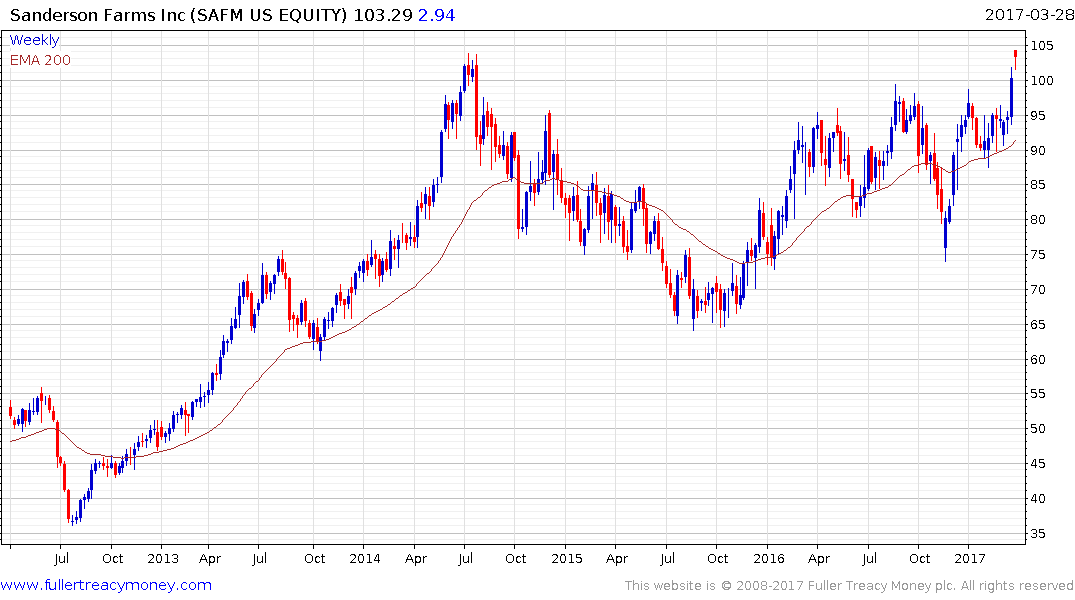Image resolution: width=1075 pixels, height=600 pixels.
Task: Click the Sanderson Farms Inc chart title
Action: 178,14
